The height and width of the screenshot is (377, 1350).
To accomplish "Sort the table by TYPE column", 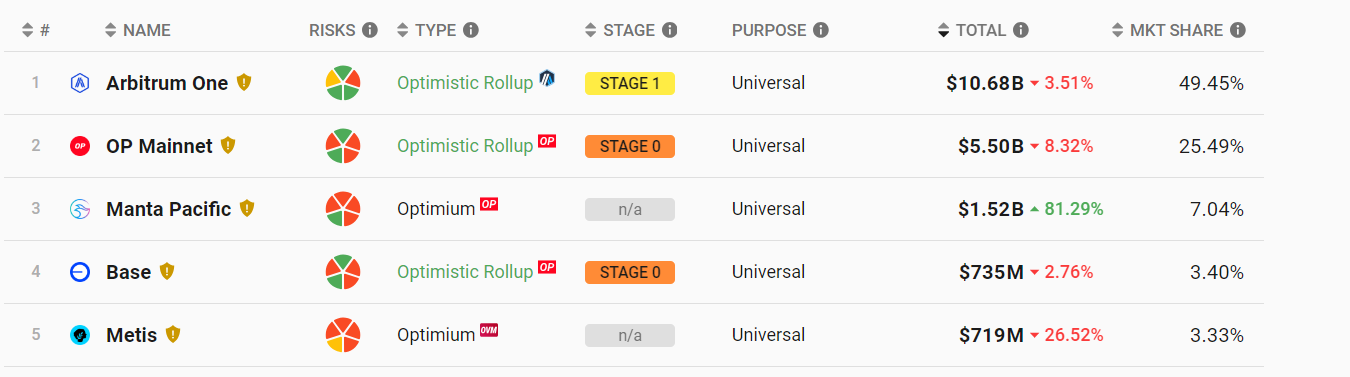I will (x=427, y=30).
